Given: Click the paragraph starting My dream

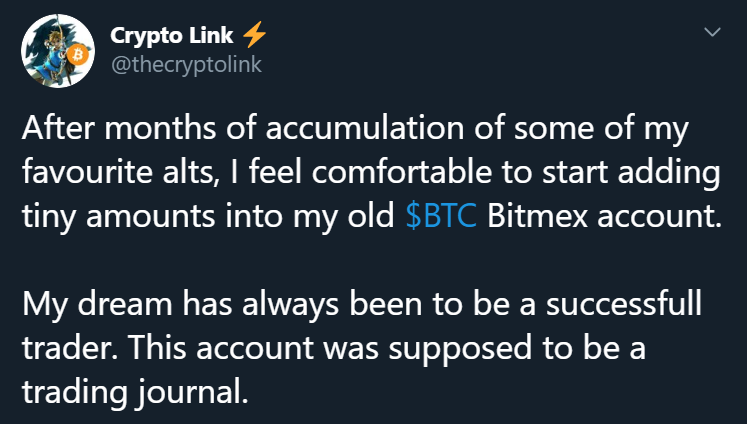Looking at the screenshot, I should point(362,348).
